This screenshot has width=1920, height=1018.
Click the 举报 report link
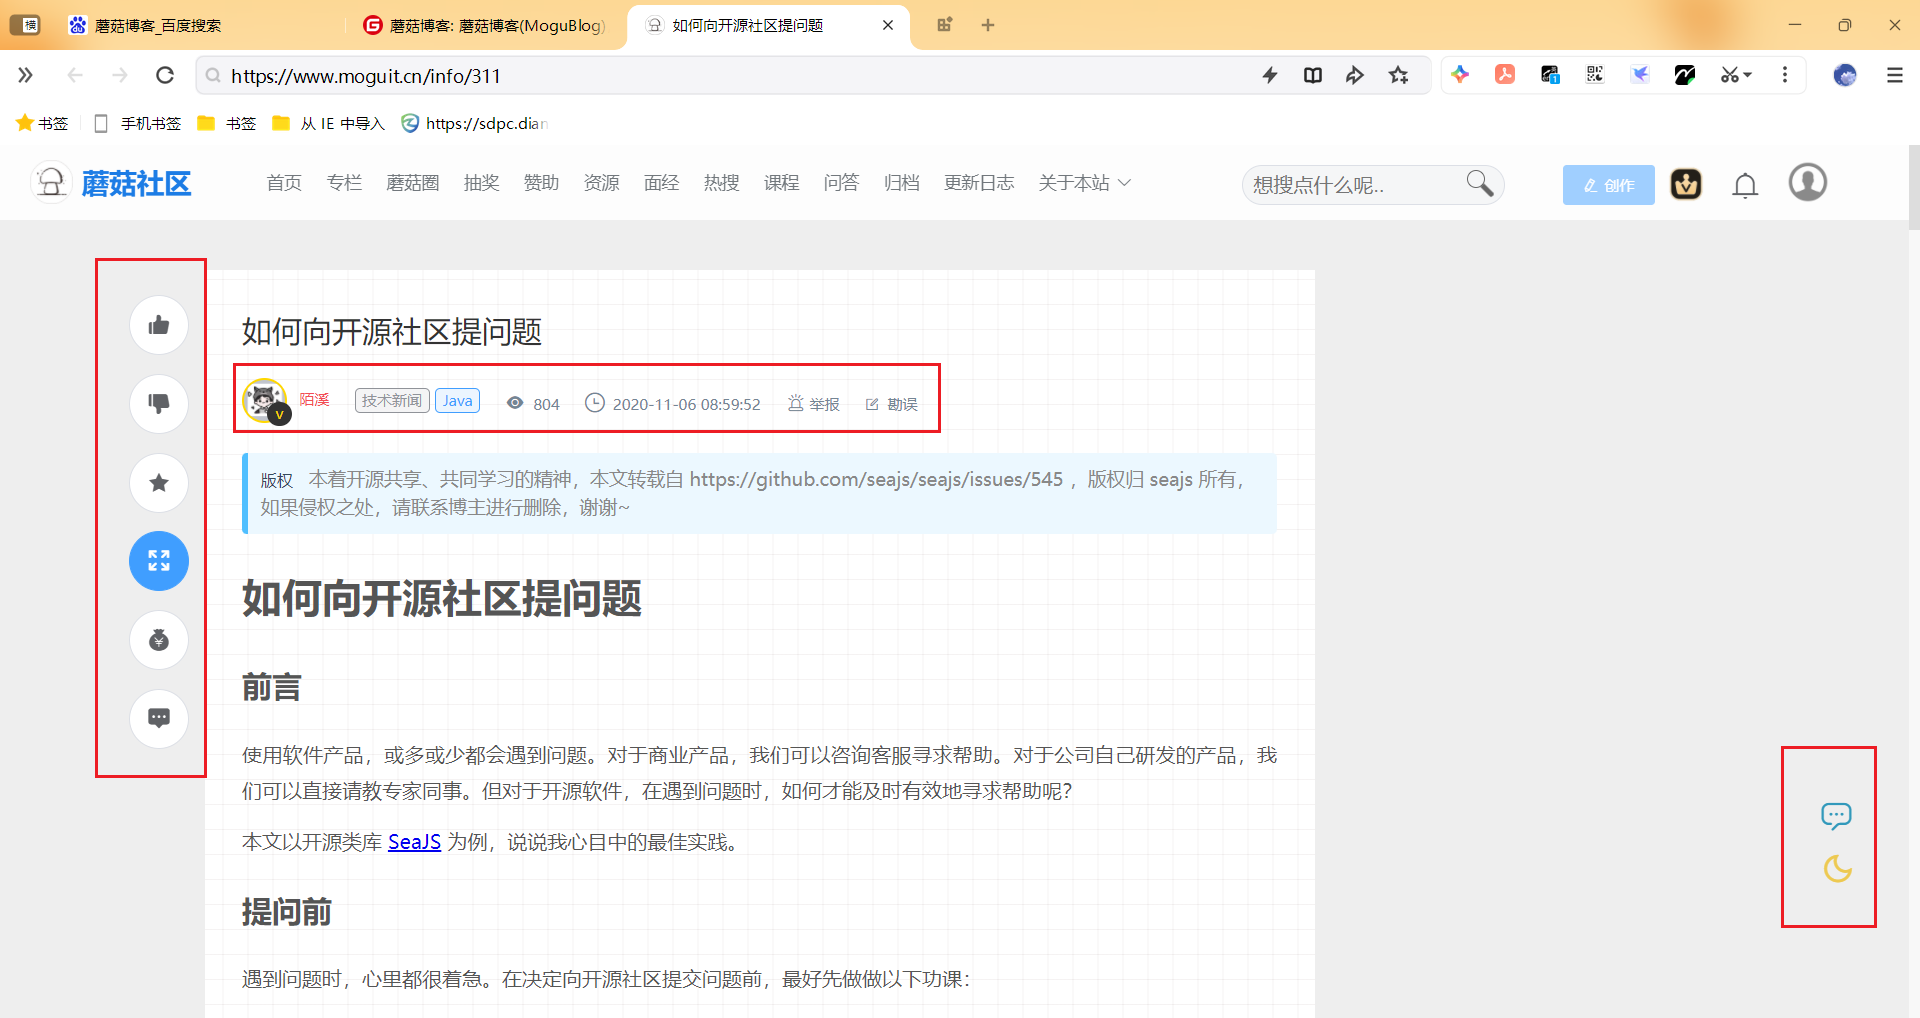(x=814, y=404)
